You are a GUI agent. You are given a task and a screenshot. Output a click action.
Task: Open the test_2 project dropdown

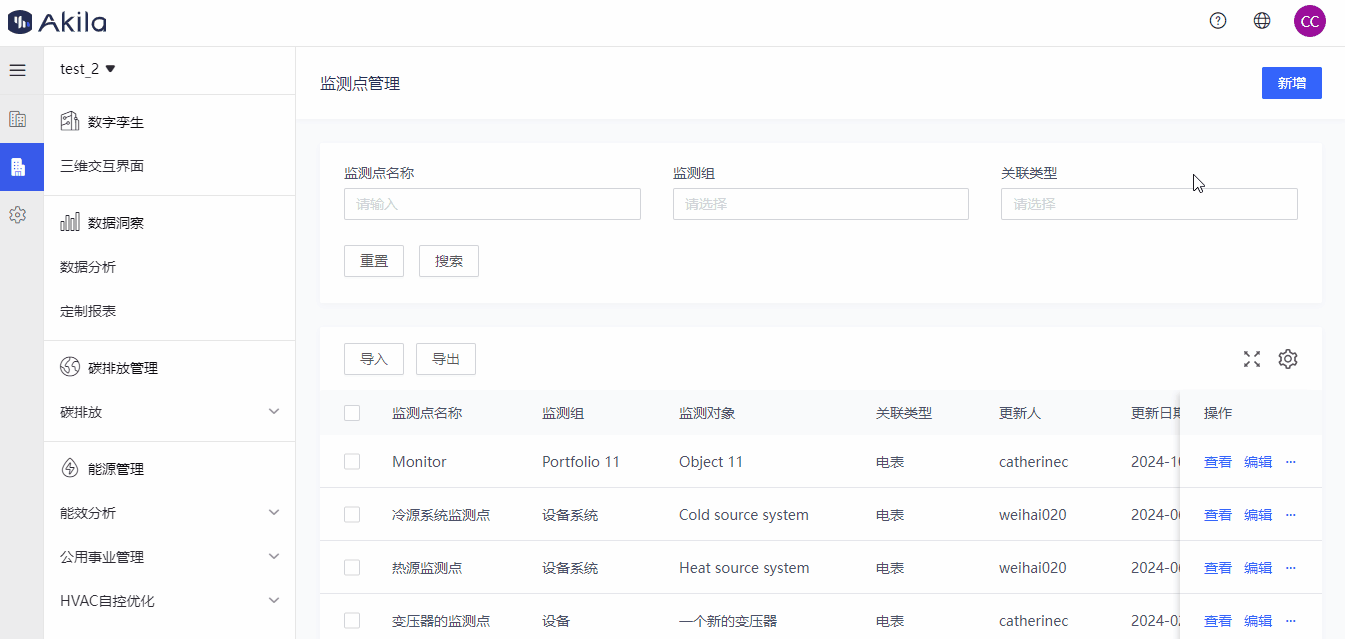(x=88, y=69)
